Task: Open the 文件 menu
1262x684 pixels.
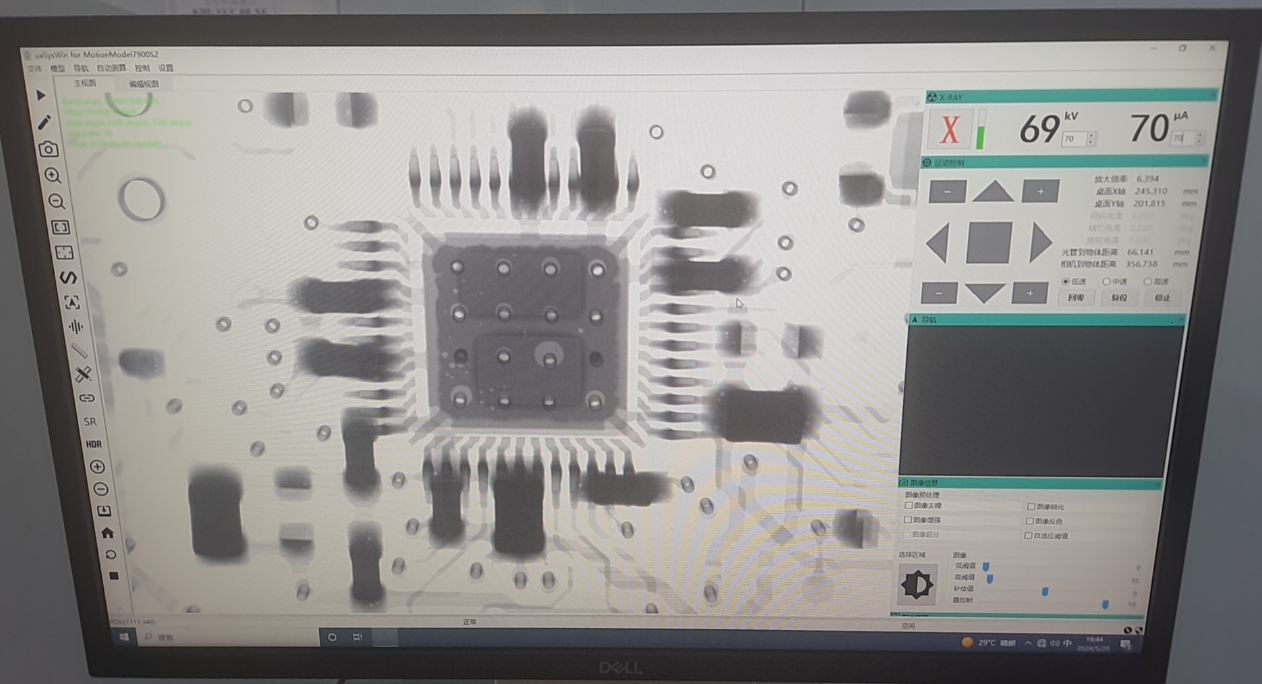Action: 34,68
